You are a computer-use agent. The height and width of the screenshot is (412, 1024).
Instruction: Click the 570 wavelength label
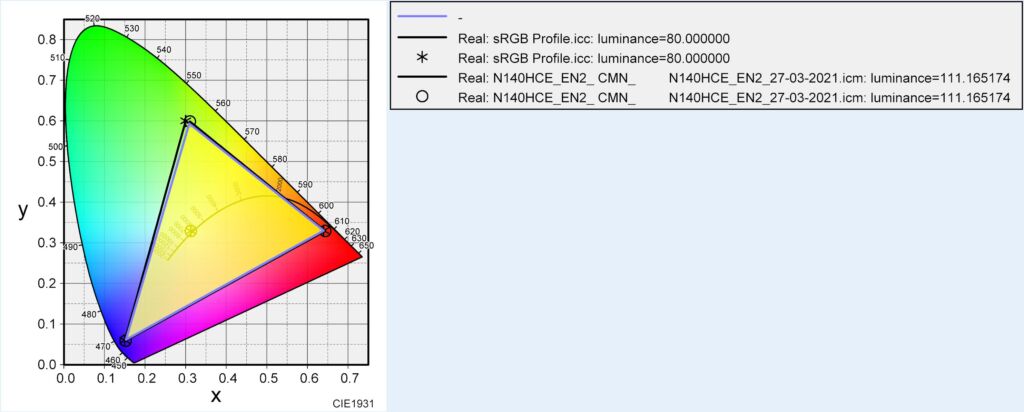click(x=252, y=132)
